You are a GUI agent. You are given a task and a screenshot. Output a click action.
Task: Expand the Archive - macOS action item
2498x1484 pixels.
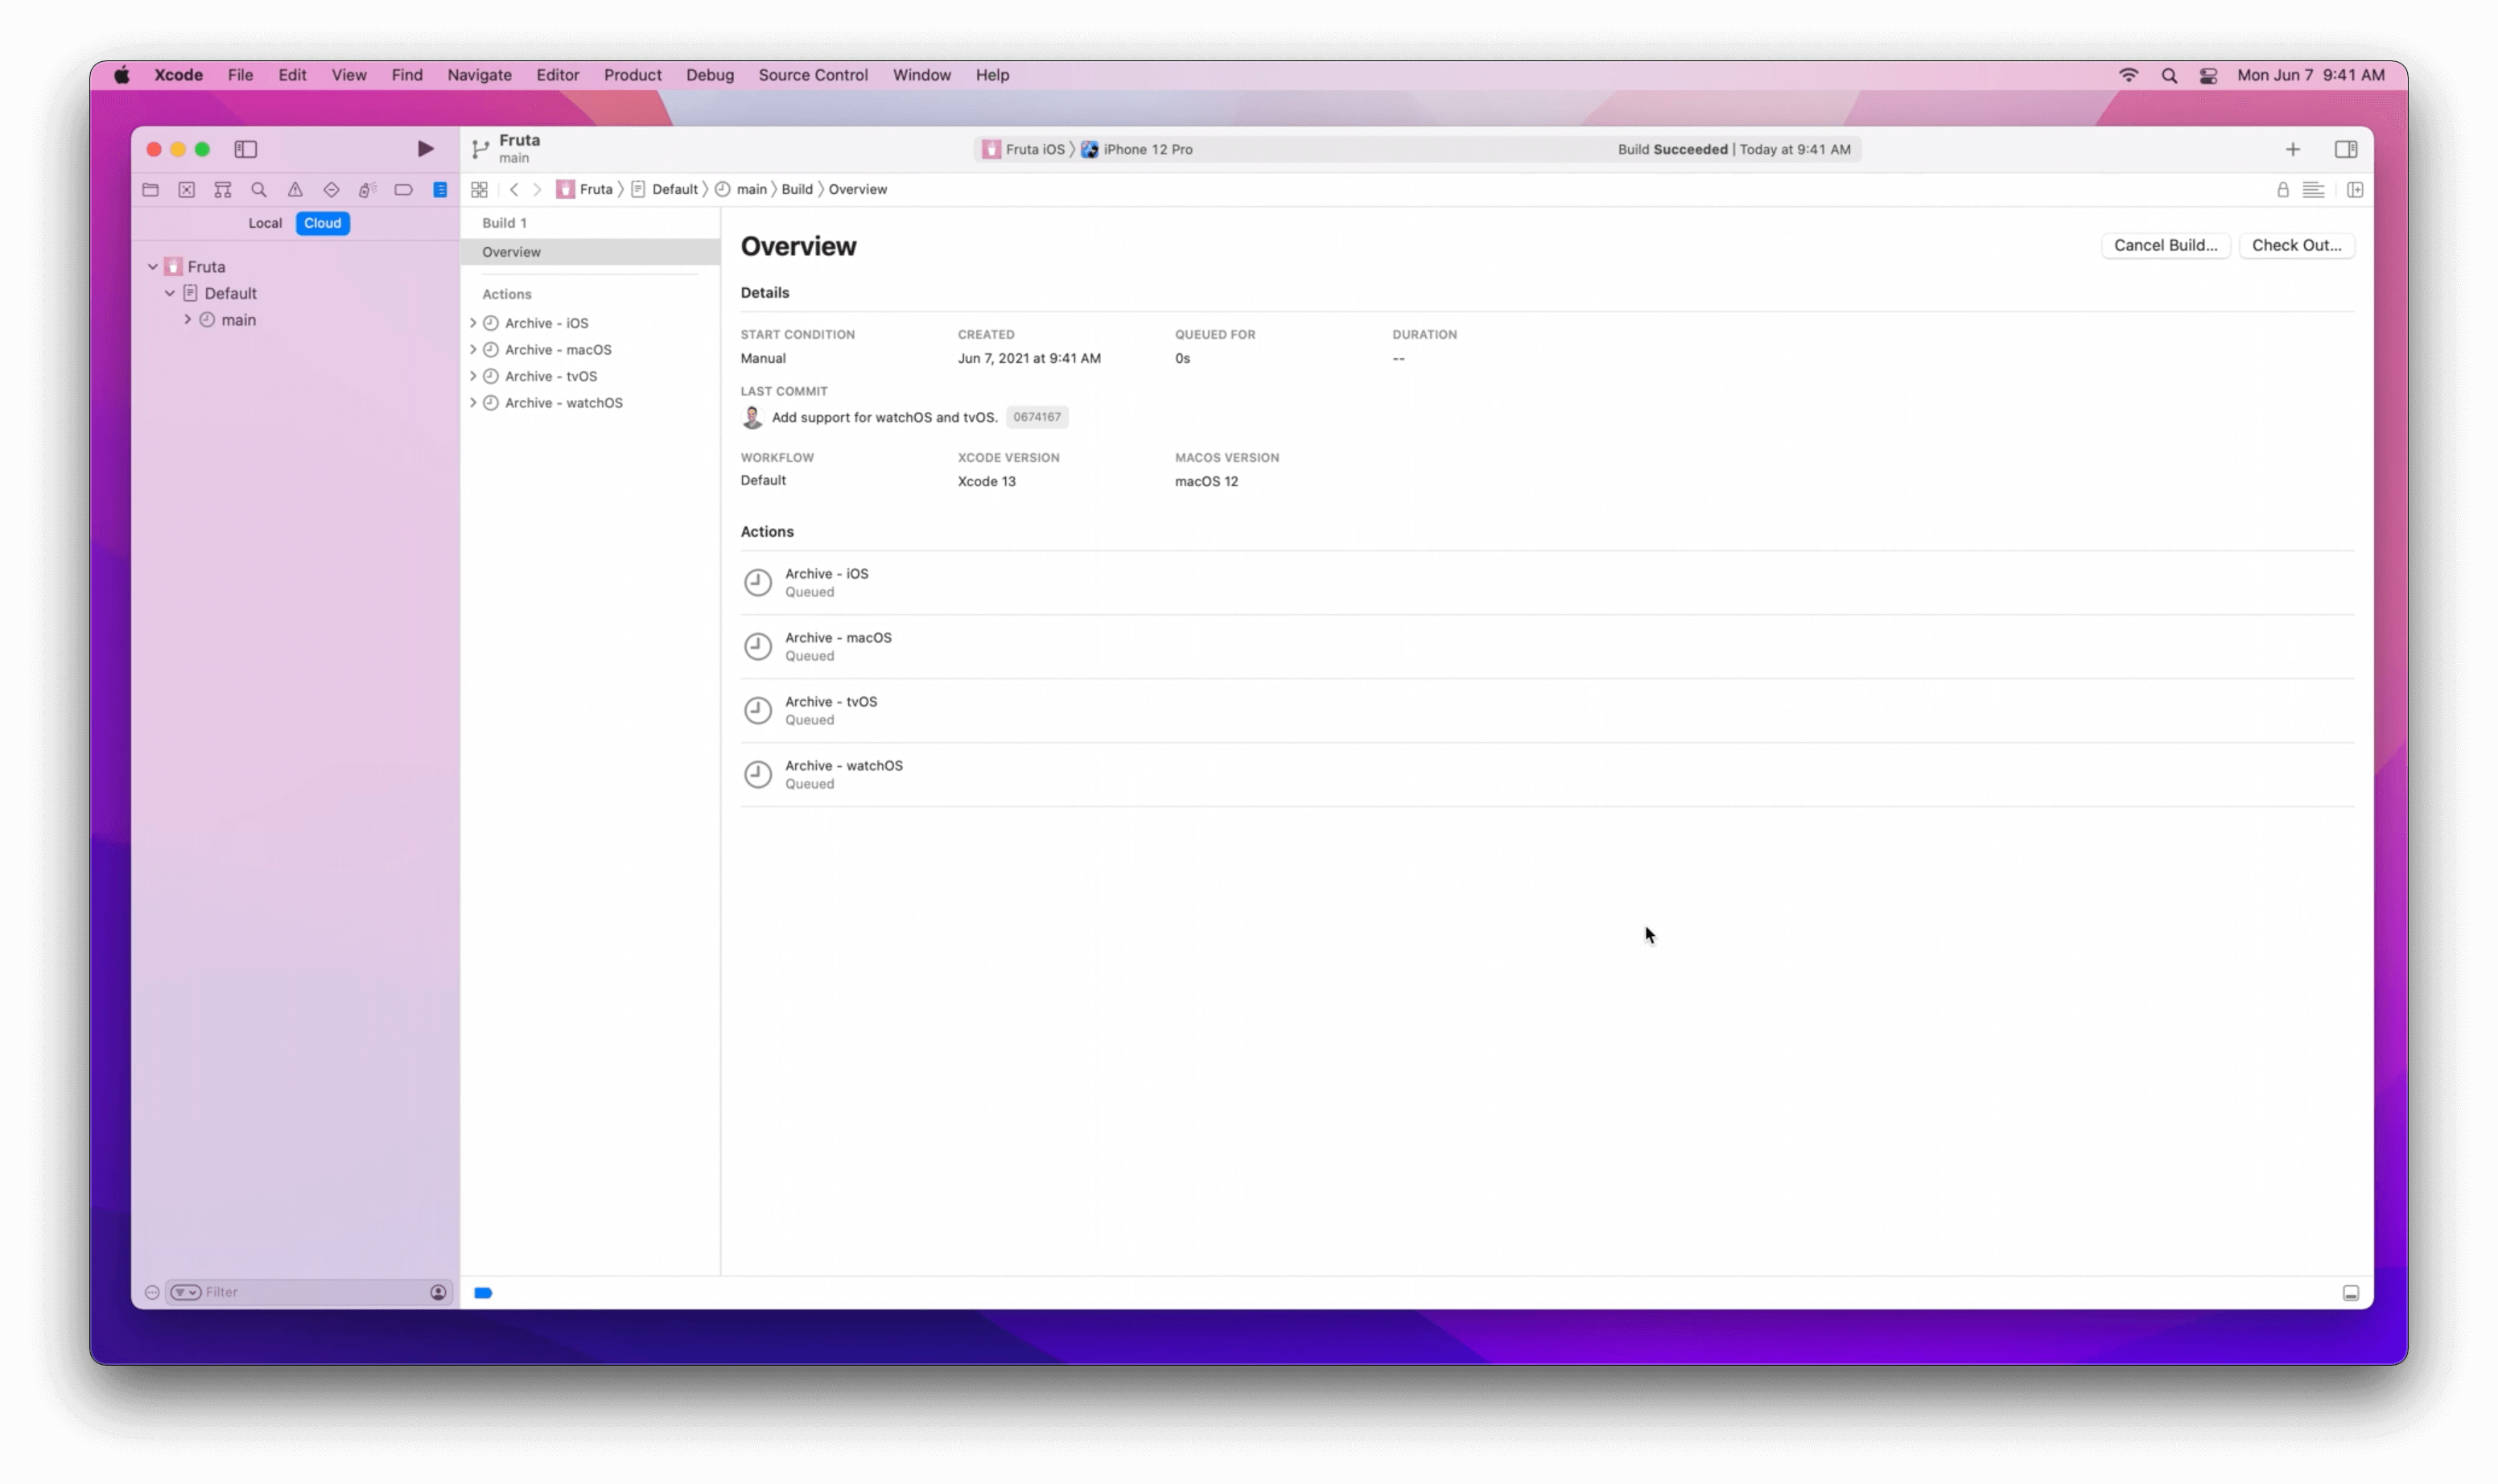tap(473, 348)
